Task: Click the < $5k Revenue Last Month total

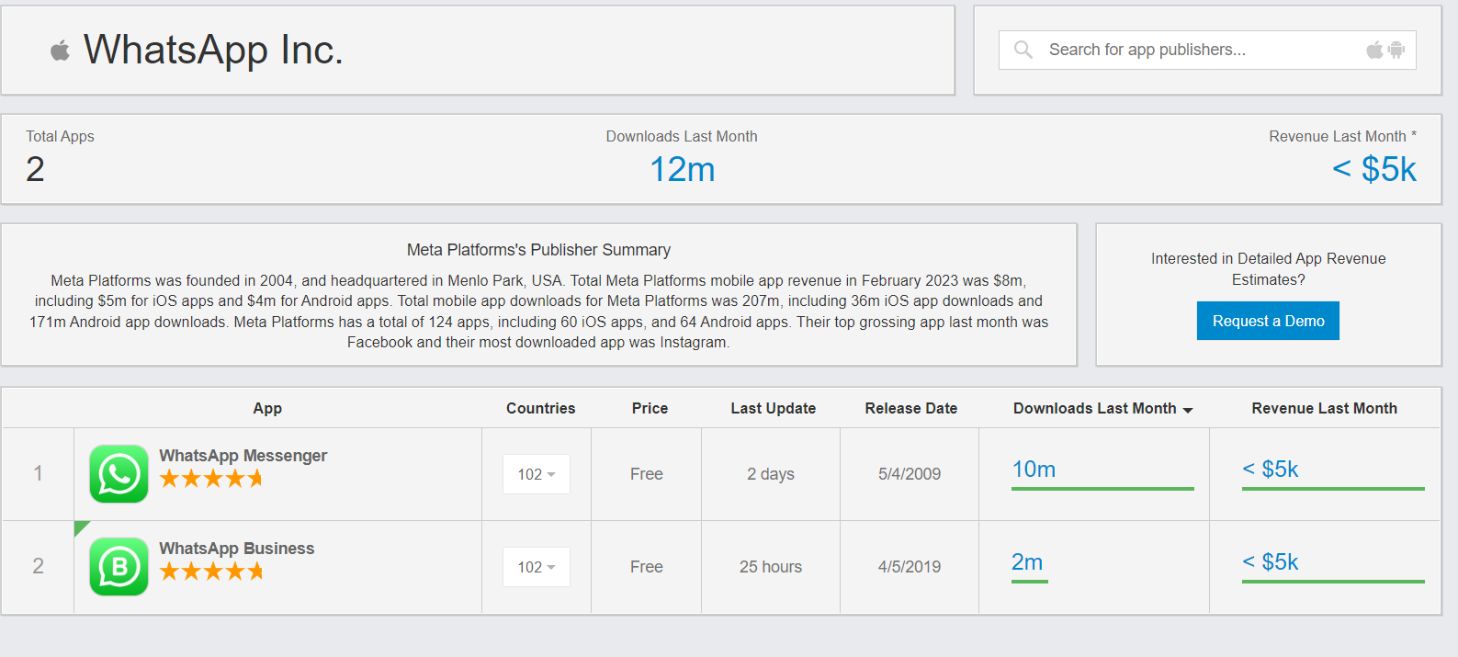Action: pos(1374,170)
